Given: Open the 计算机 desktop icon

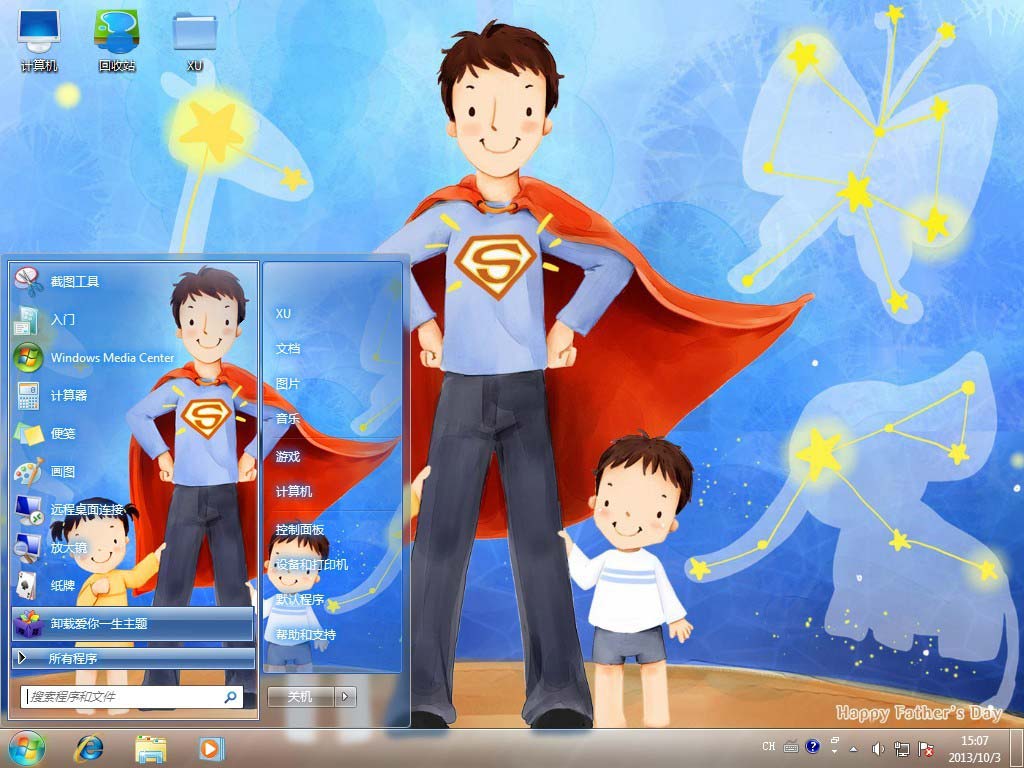Looking at the screenshot, I should click(x=39, y=39).
